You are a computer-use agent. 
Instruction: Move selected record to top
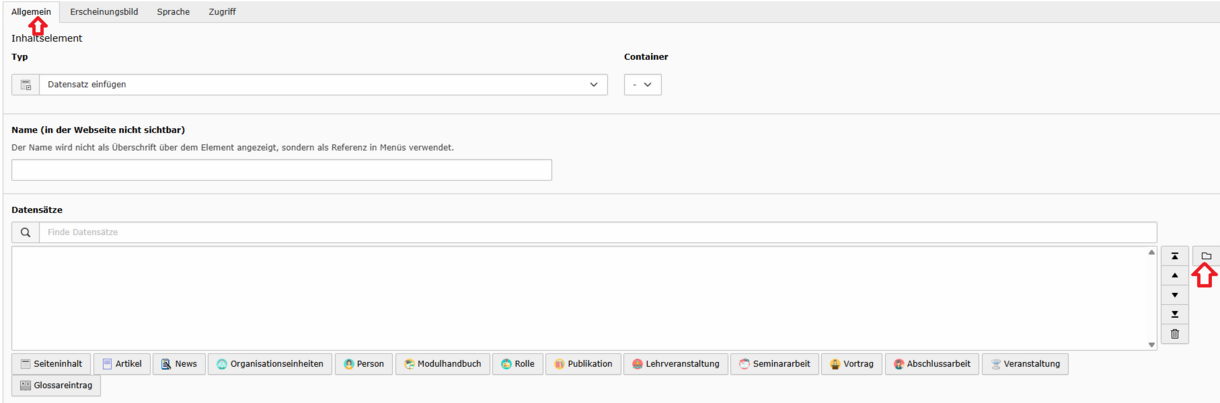coord(1175,257)
